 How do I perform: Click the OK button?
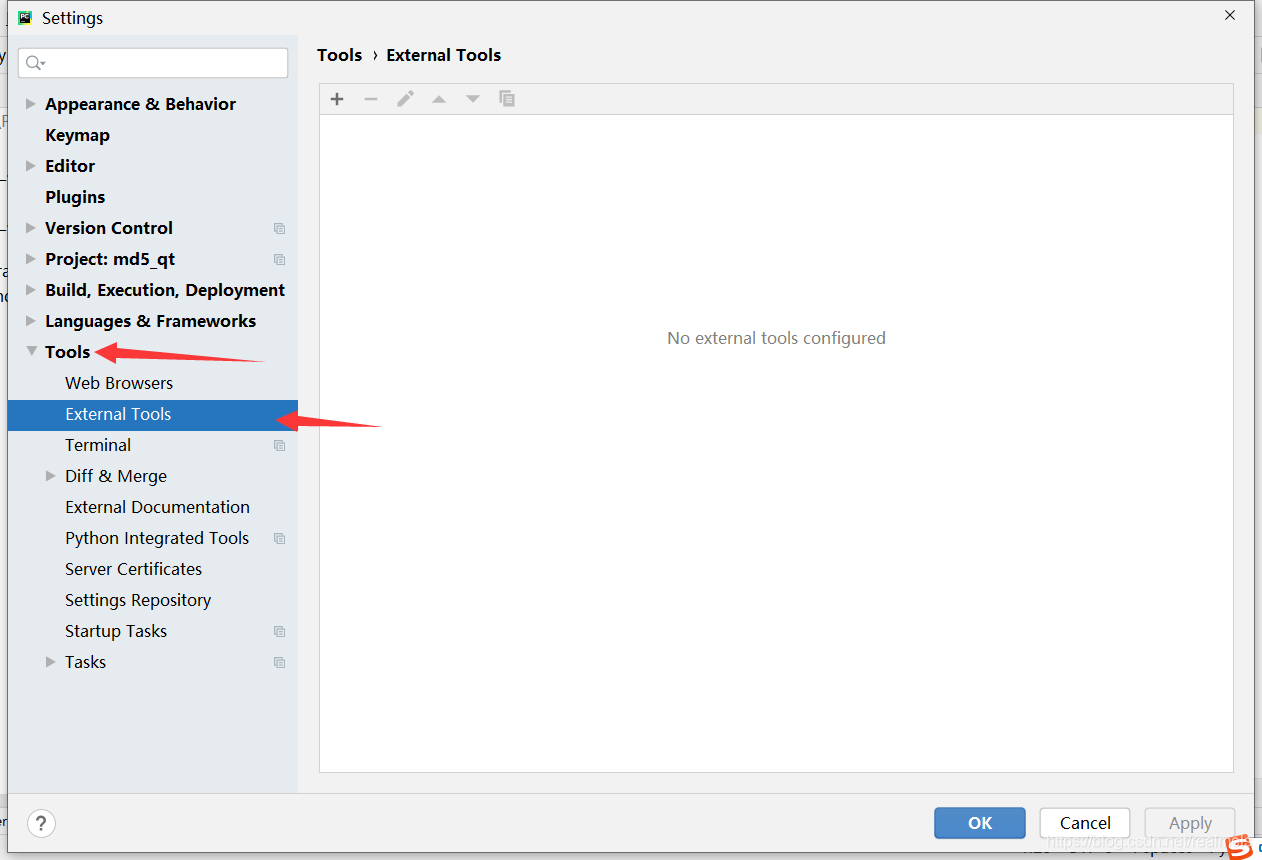click(x=980, y=823)
